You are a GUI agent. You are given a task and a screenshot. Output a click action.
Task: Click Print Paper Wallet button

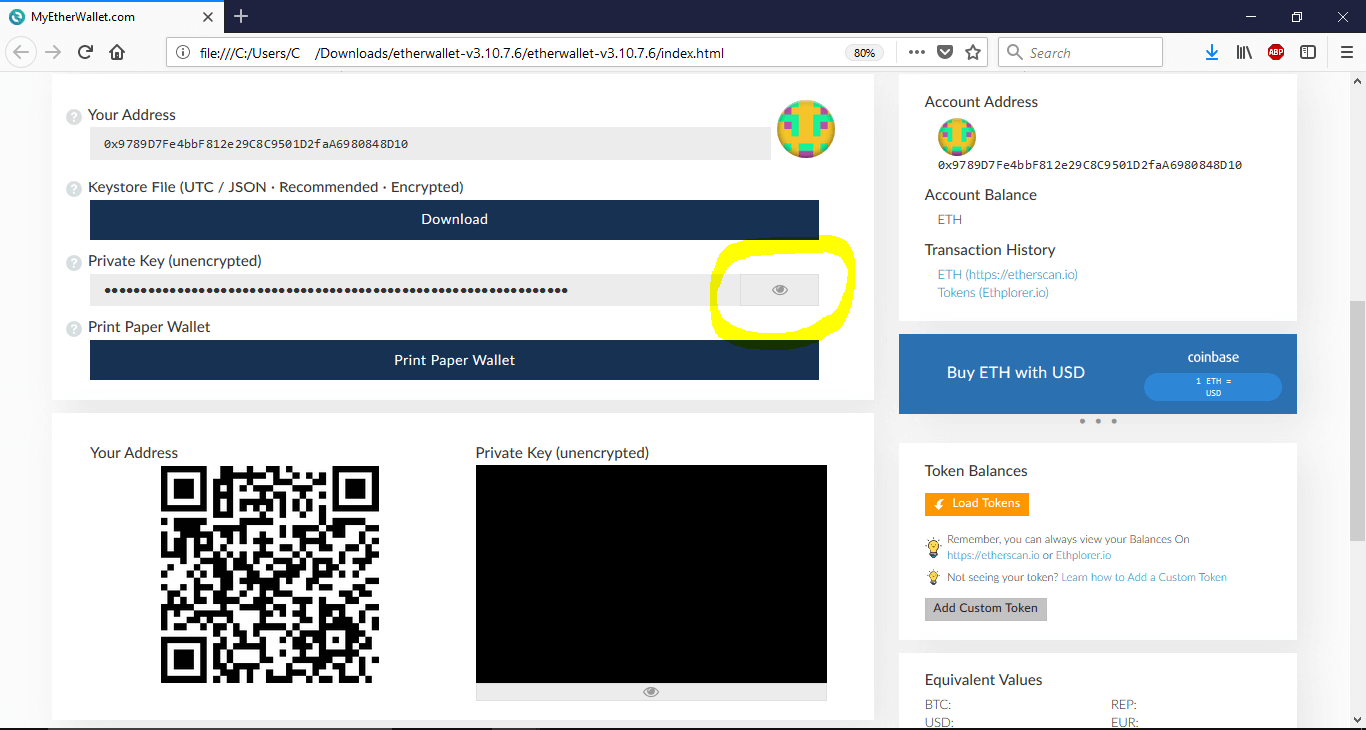tap(454, 360)
